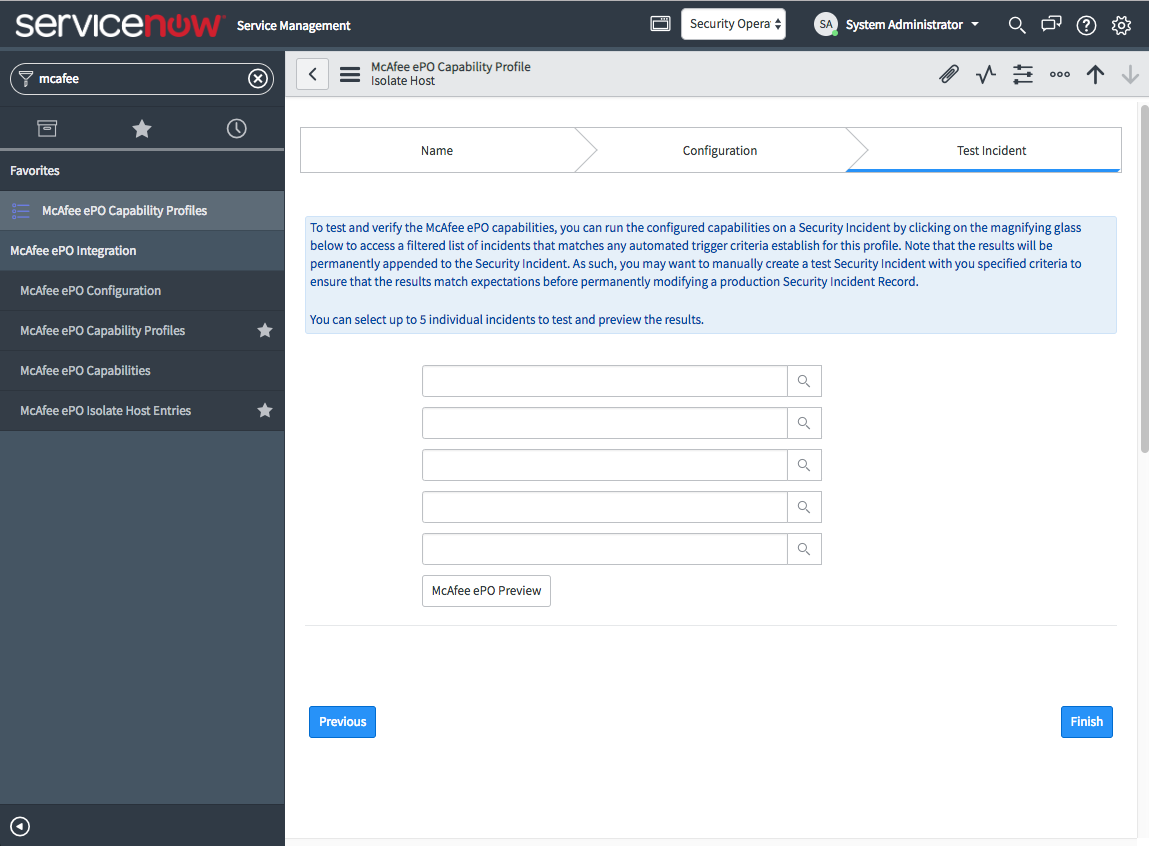Image resolution: width=1149 pixels, height=846 pixels.
Task: Open more options ellipsis
Action: 1060,74
